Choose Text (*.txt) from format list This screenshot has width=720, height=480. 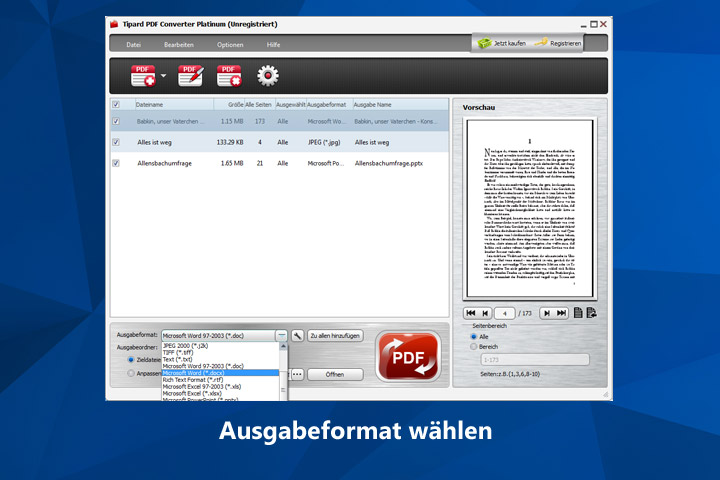(220, 359)
